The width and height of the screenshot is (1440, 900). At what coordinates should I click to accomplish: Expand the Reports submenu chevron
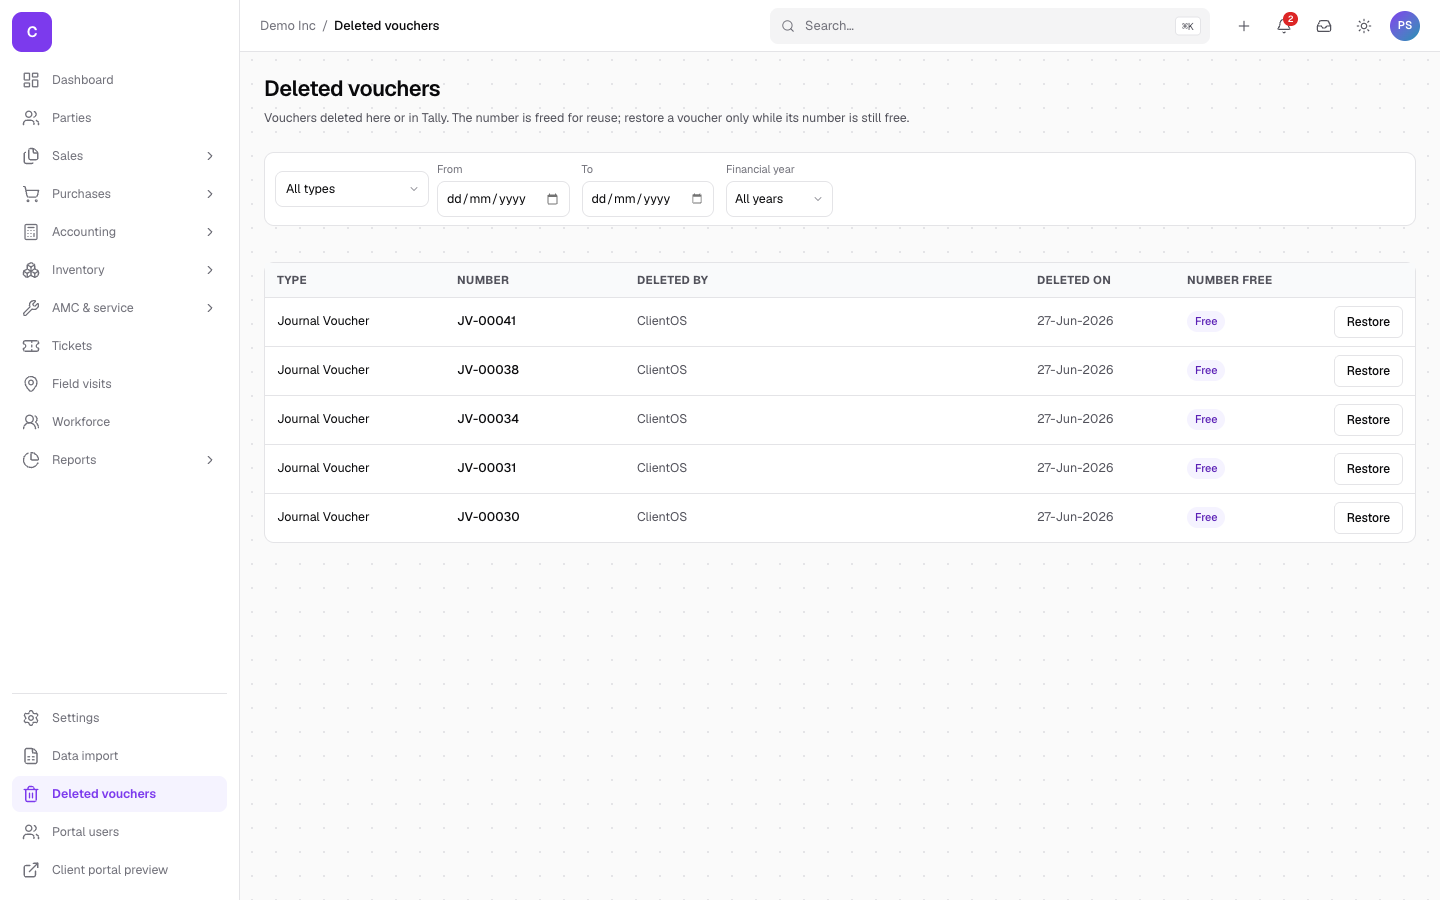(210, 460)
